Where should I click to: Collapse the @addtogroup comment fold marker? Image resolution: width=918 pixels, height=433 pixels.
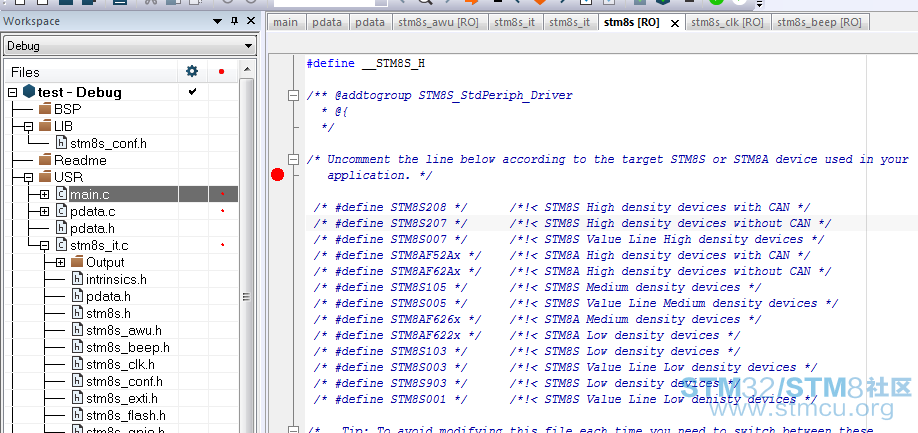(x=293, y=95)
